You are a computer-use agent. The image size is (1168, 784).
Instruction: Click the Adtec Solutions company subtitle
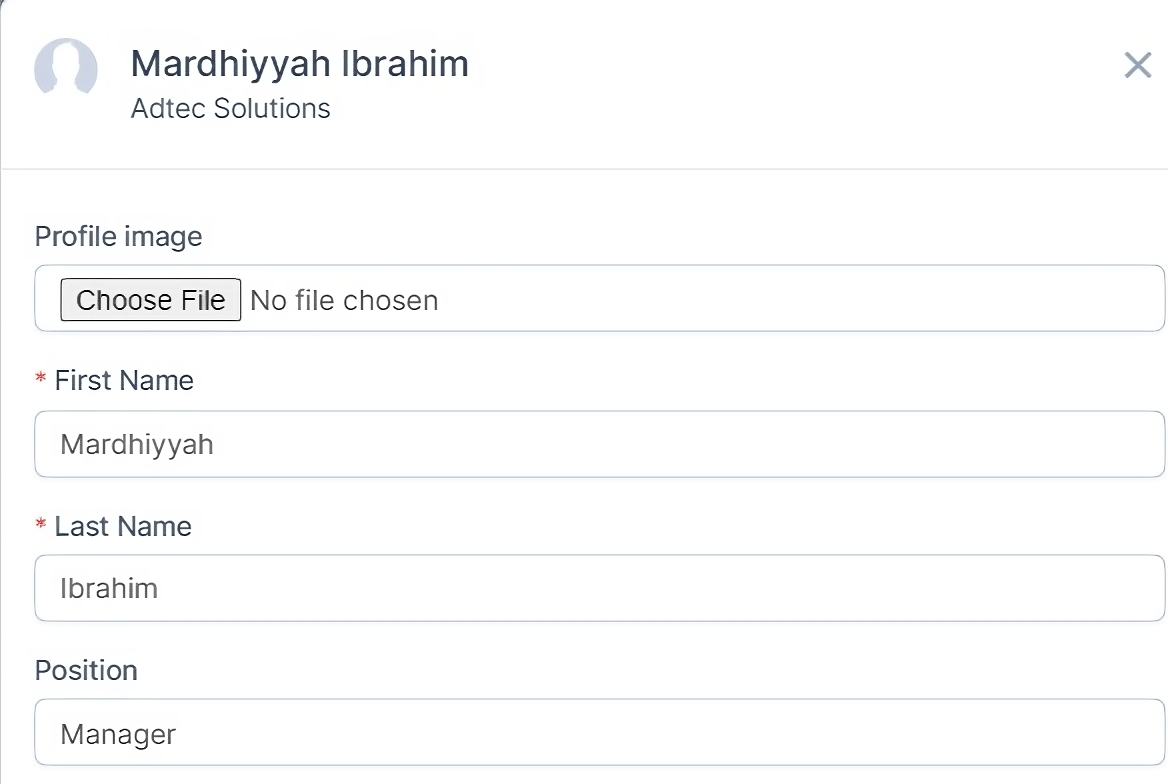coord(230,108)
